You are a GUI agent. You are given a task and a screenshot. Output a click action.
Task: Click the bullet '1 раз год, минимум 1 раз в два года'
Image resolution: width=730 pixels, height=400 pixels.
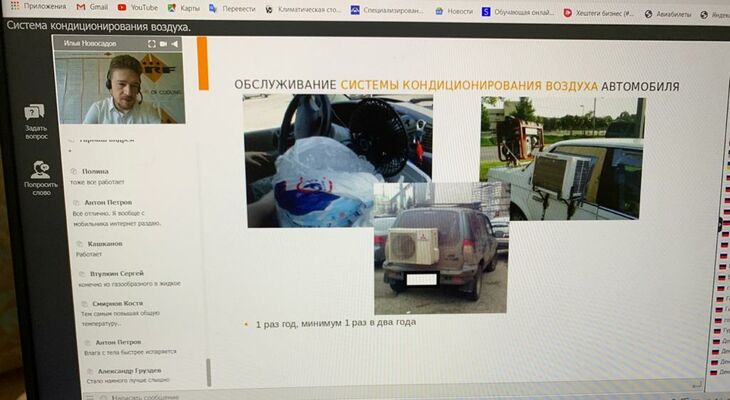(x=336, y=323)
